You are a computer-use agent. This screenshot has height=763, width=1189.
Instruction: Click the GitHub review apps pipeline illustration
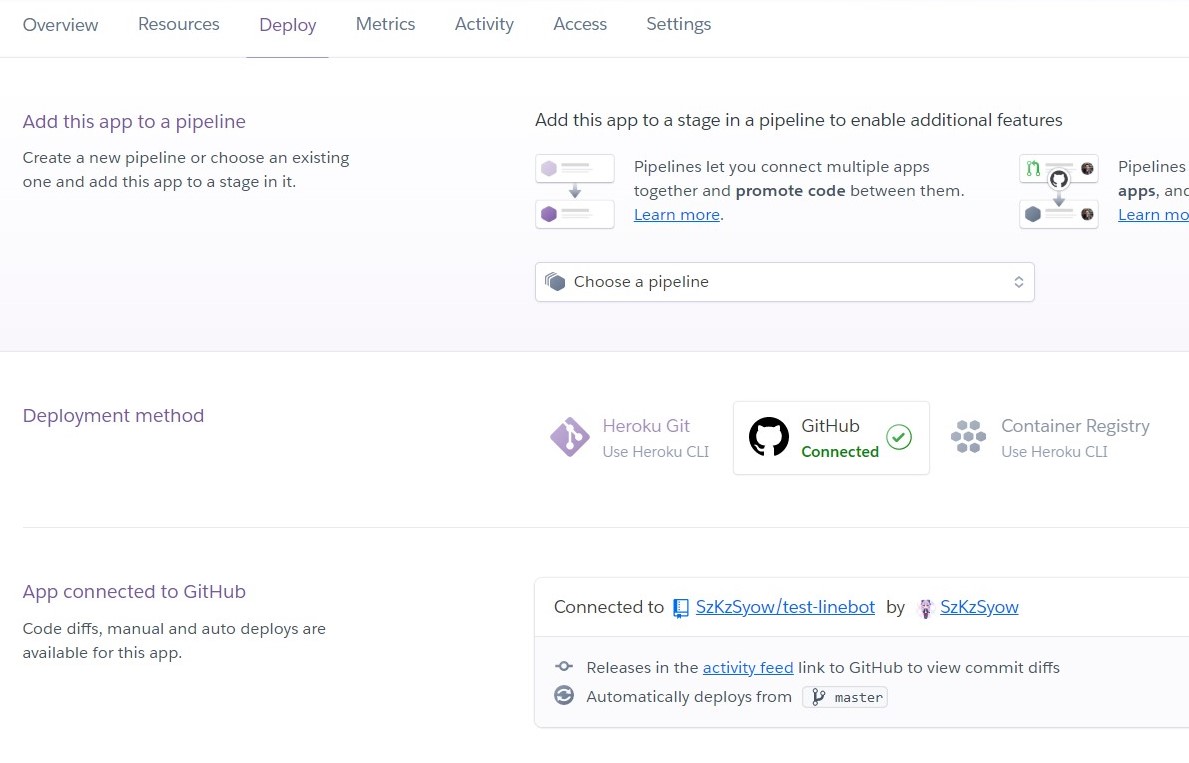point(1059,191)
